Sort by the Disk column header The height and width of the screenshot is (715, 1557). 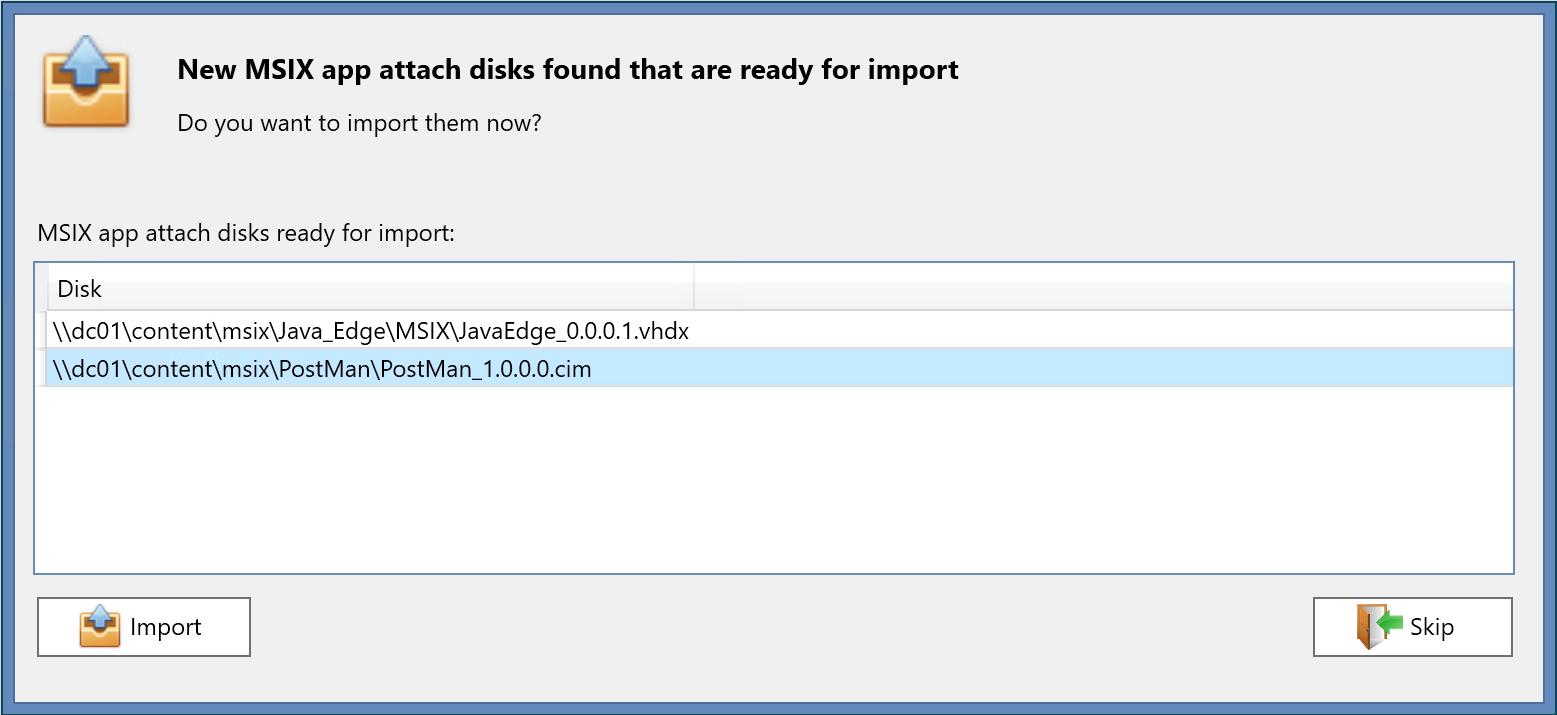80,289
